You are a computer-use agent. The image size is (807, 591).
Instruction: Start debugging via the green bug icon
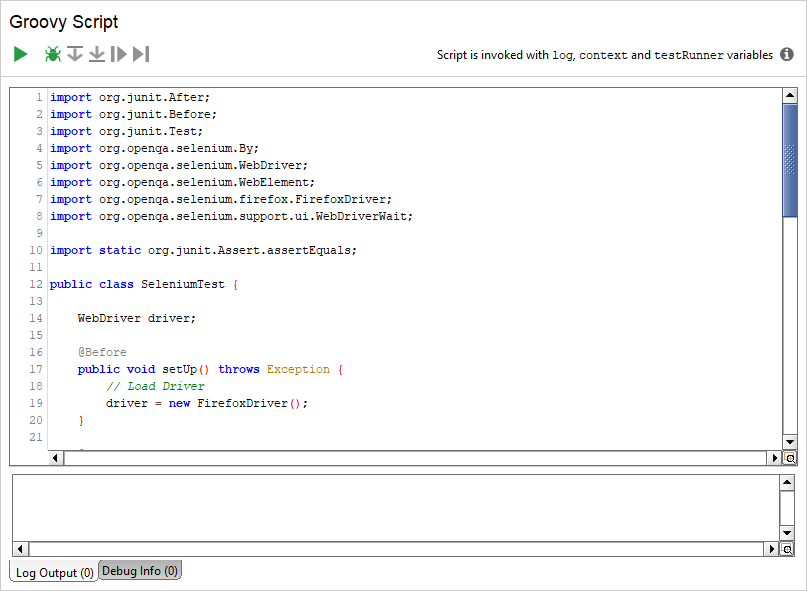(x=52, y=54)
